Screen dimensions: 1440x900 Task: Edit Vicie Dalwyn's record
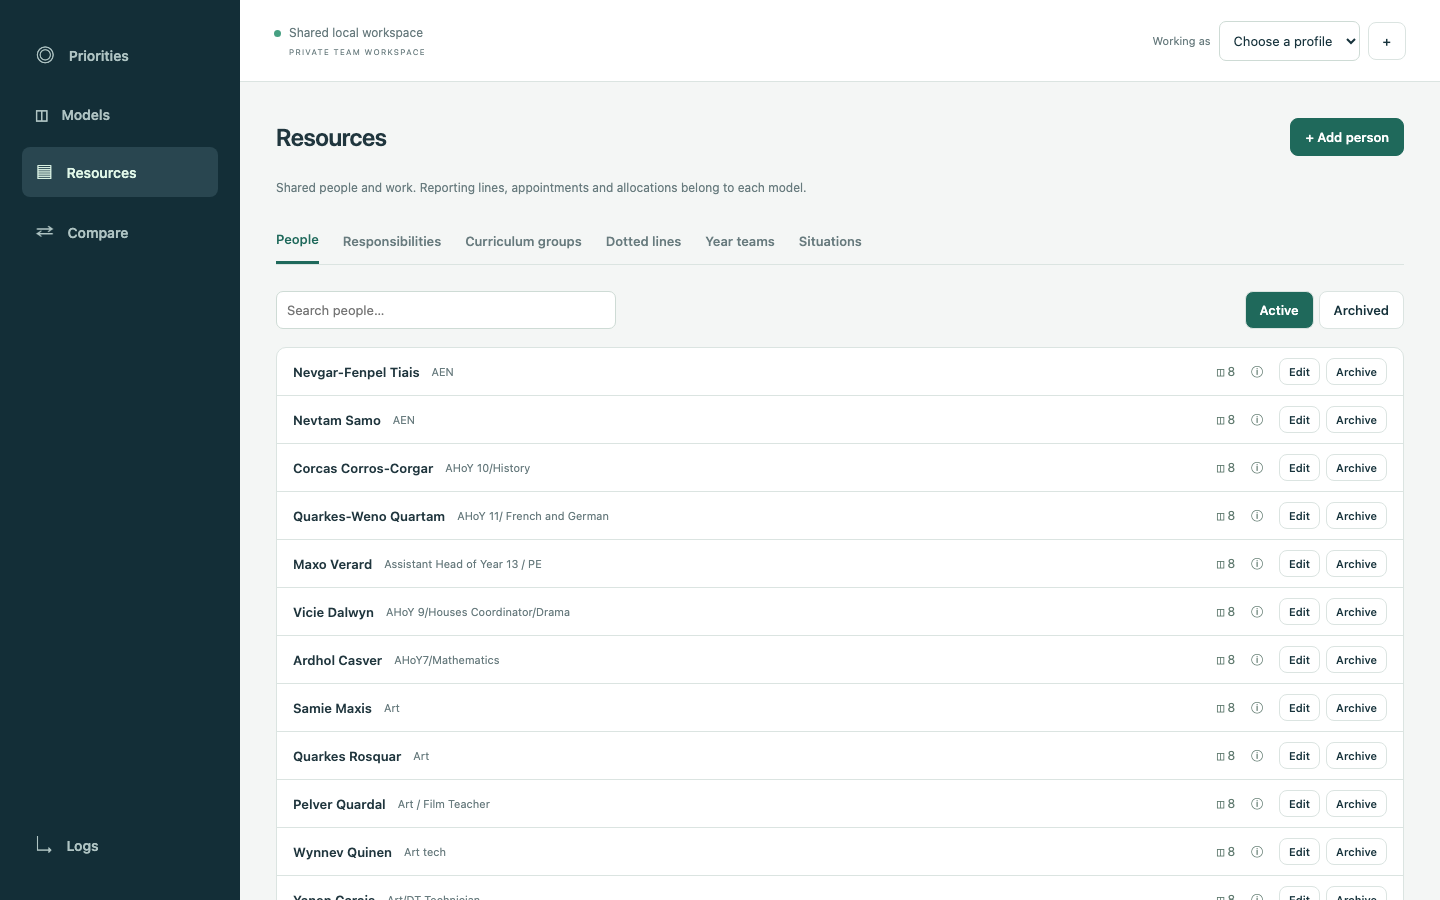pos(1299,612)
